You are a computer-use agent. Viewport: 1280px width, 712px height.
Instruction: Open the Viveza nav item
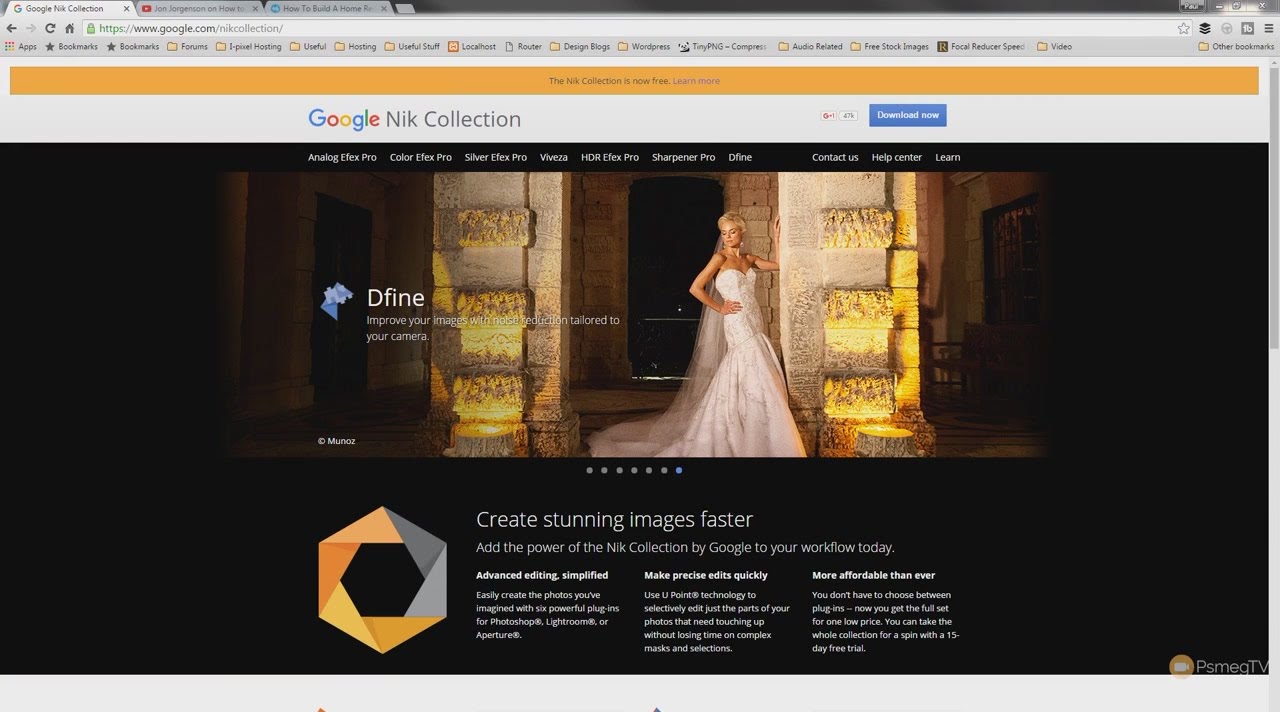click(x=554, y=157)
